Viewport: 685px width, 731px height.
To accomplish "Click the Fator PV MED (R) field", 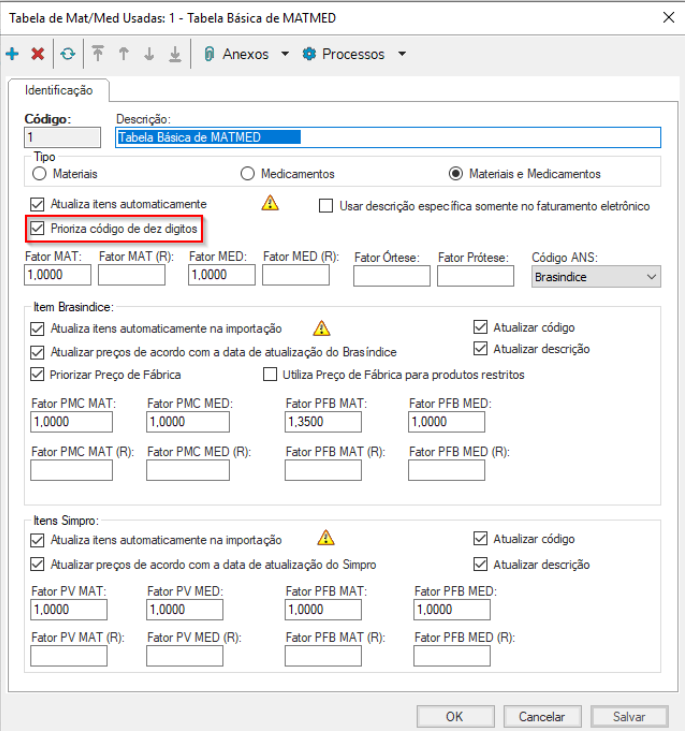I will coord(185,656).
